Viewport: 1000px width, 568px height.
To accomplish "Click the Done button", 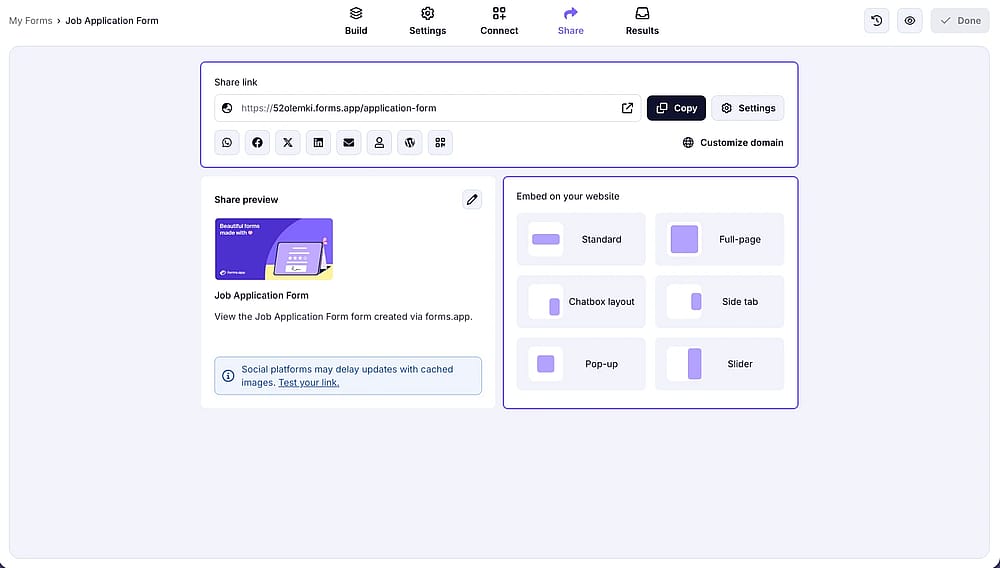I will point(960,20).
